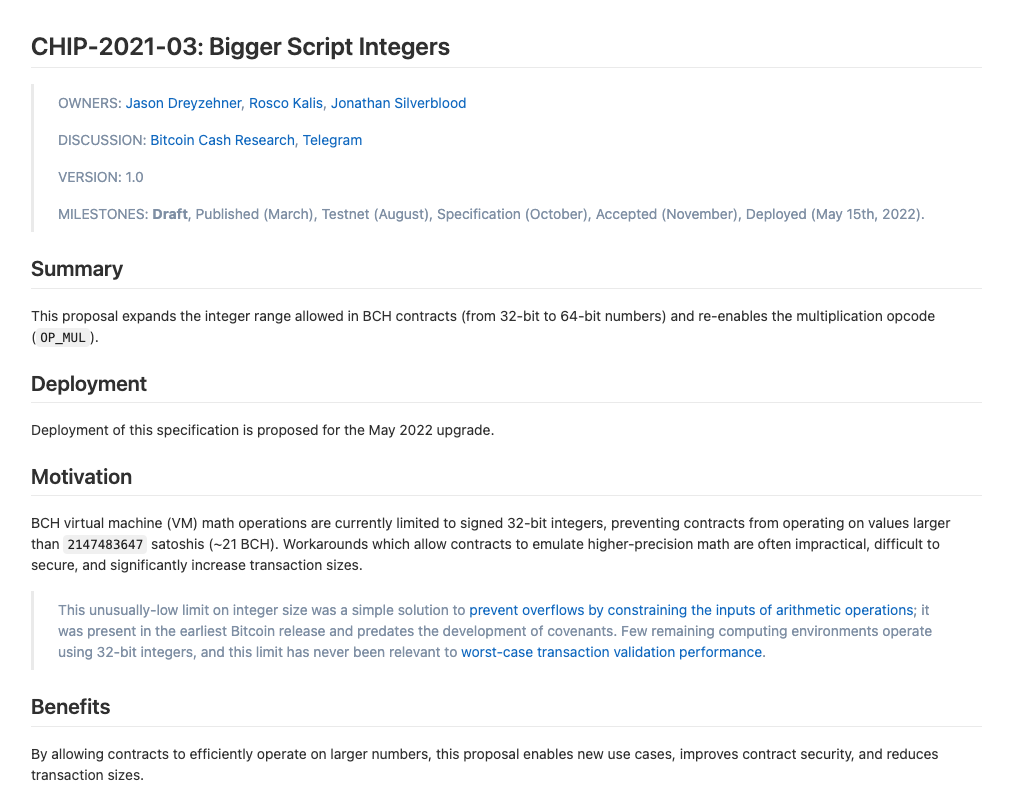Open the Telegram discussion link
Viewport: 1013px width, 788px height.
[x=332, y=140]
